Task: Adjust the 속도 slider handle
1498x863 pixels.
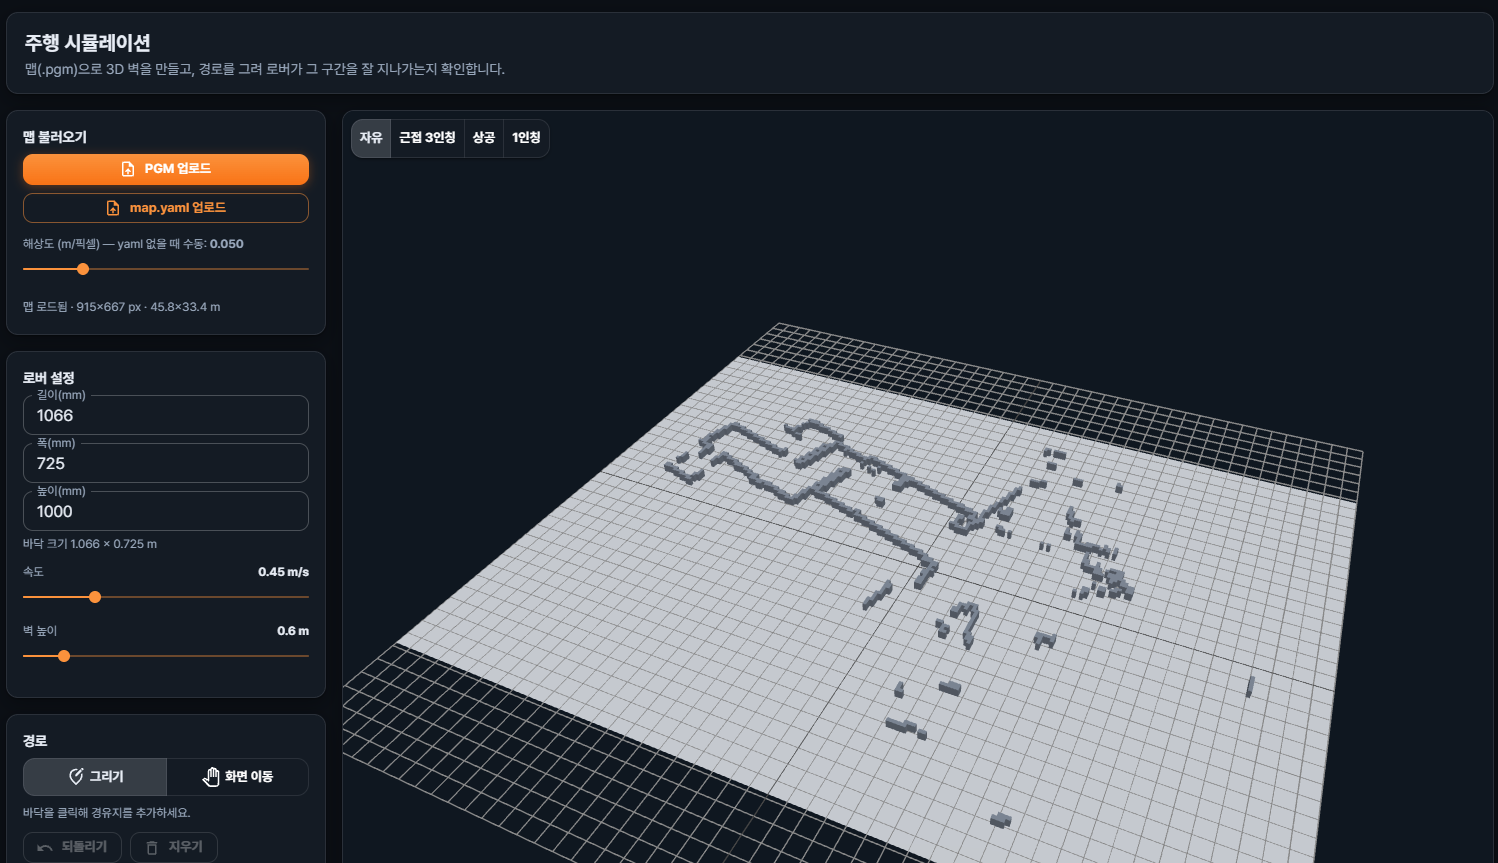Action: tap(95, 597)
